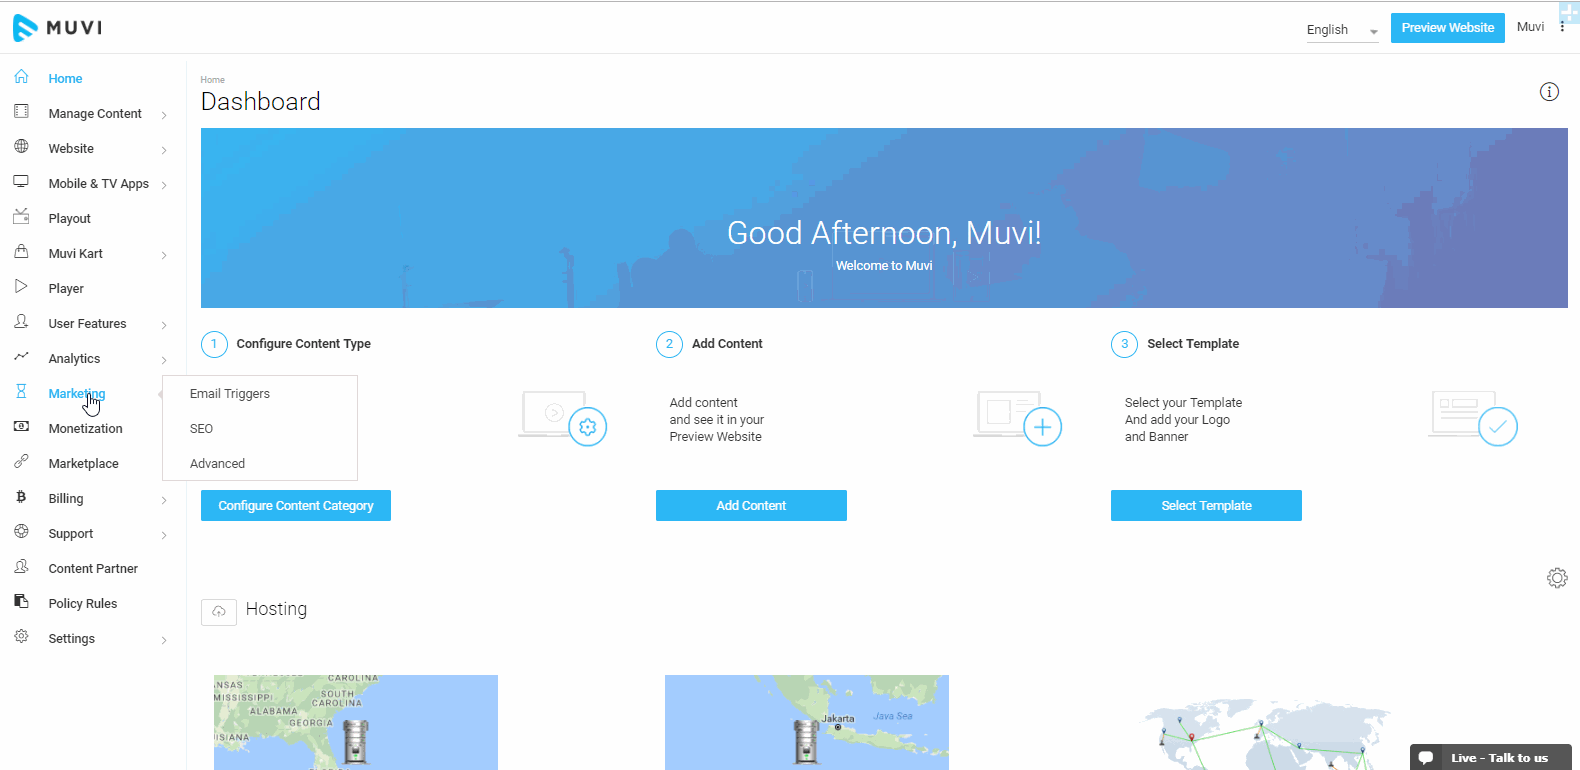Click the Preview Website button
Image resolution: width=1580 pixels, height=770 pixels.
tap(1447, 28)
